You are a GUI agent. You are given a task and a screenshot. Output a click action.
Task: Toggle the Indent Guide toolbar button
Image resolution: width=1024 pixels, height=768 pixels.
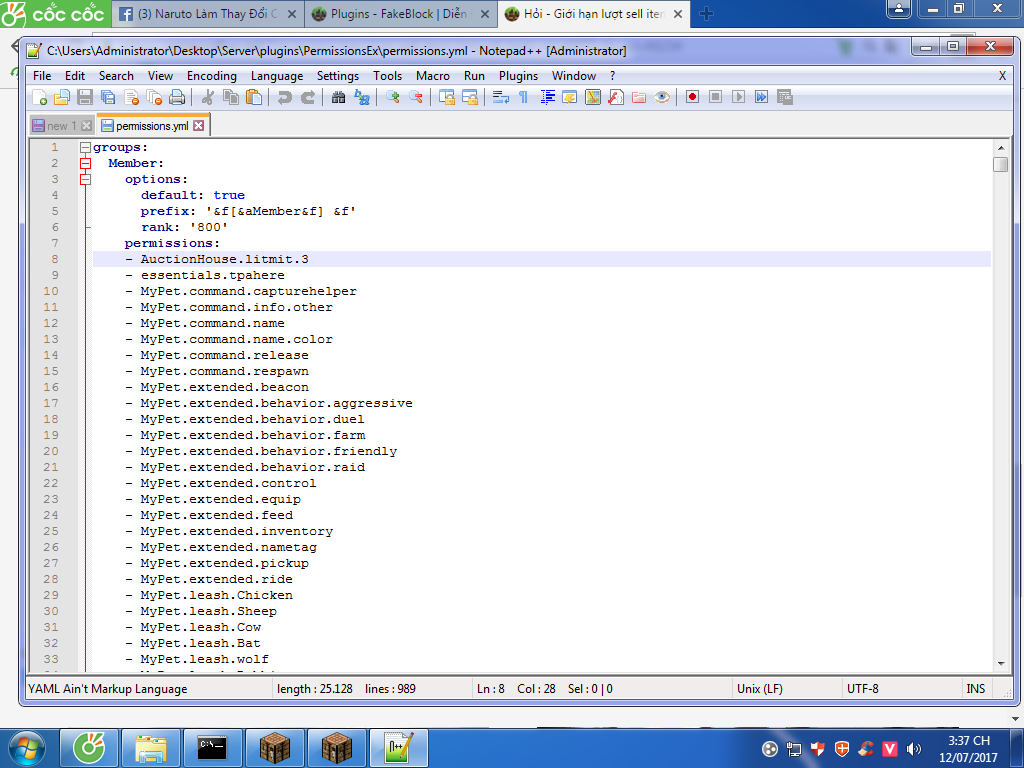pyautogui.click(x=547, y=97)
